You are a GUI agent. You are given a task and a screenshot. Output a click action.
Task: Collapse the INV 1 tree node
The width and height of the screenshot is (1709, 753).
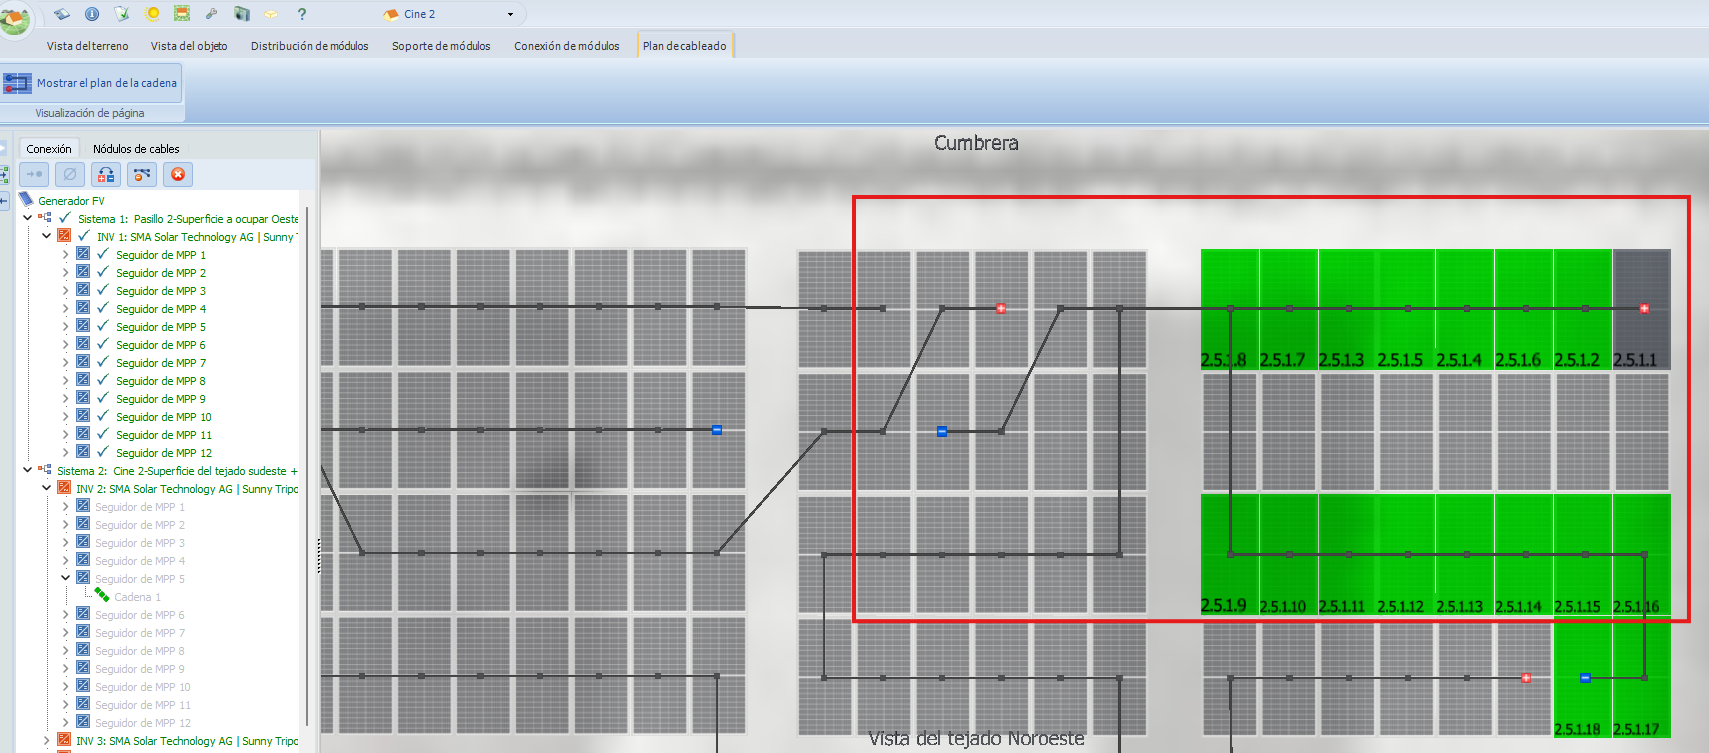(x=46, y=236)
